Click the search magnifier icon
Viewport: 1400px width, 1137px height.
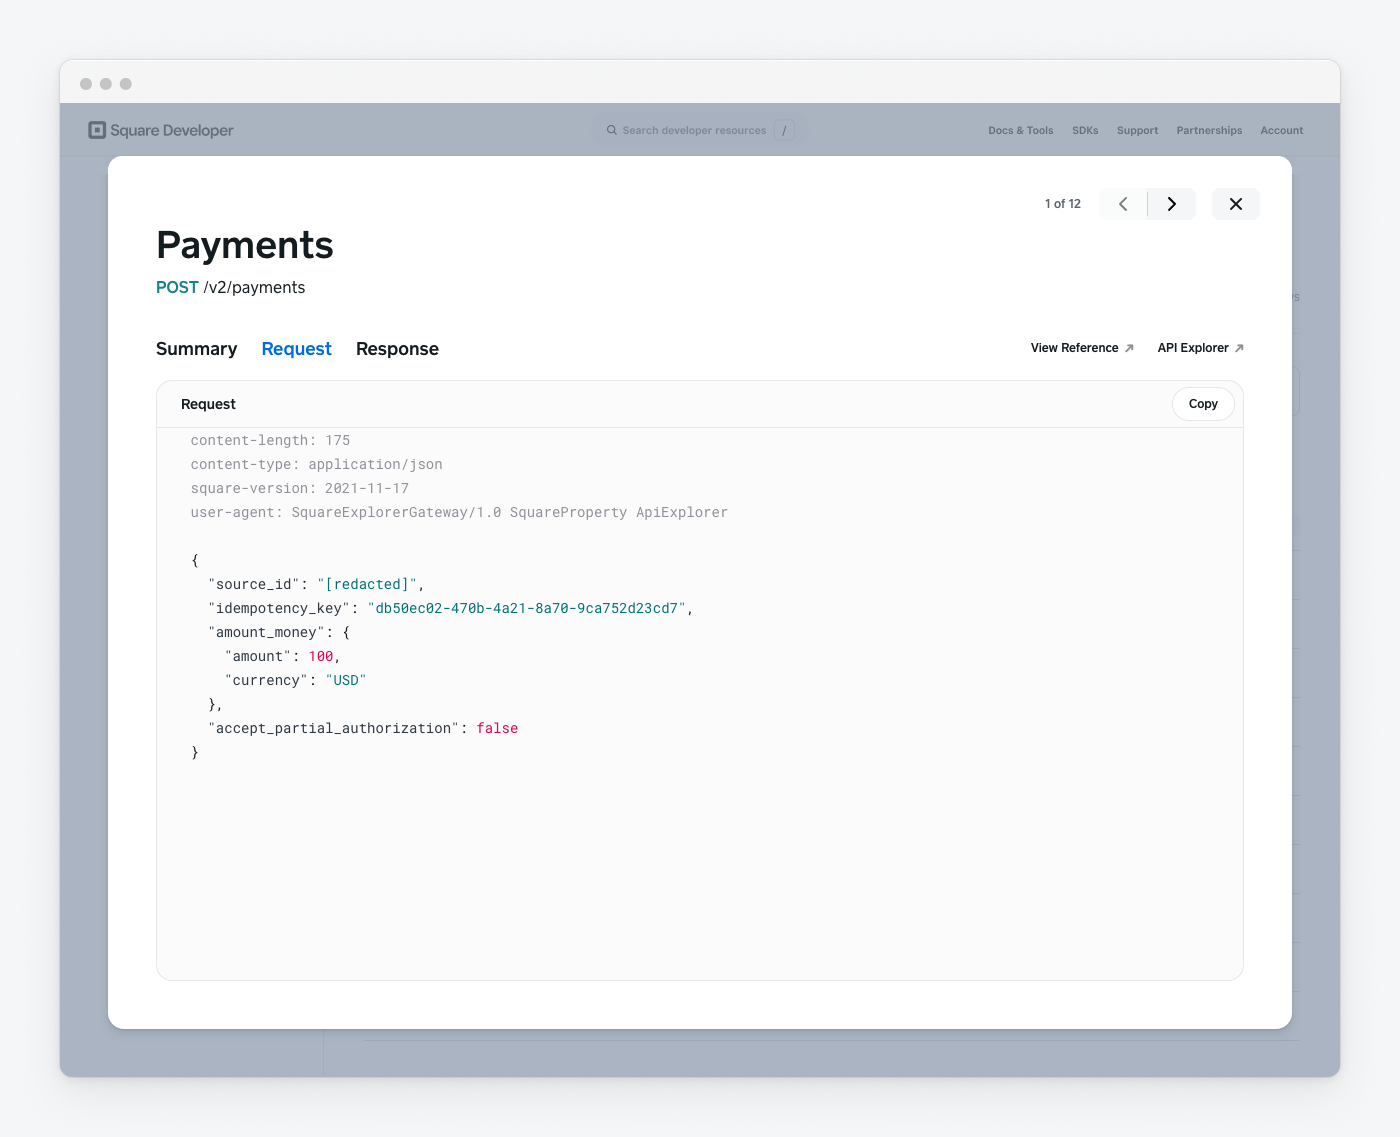click(612, 130)
